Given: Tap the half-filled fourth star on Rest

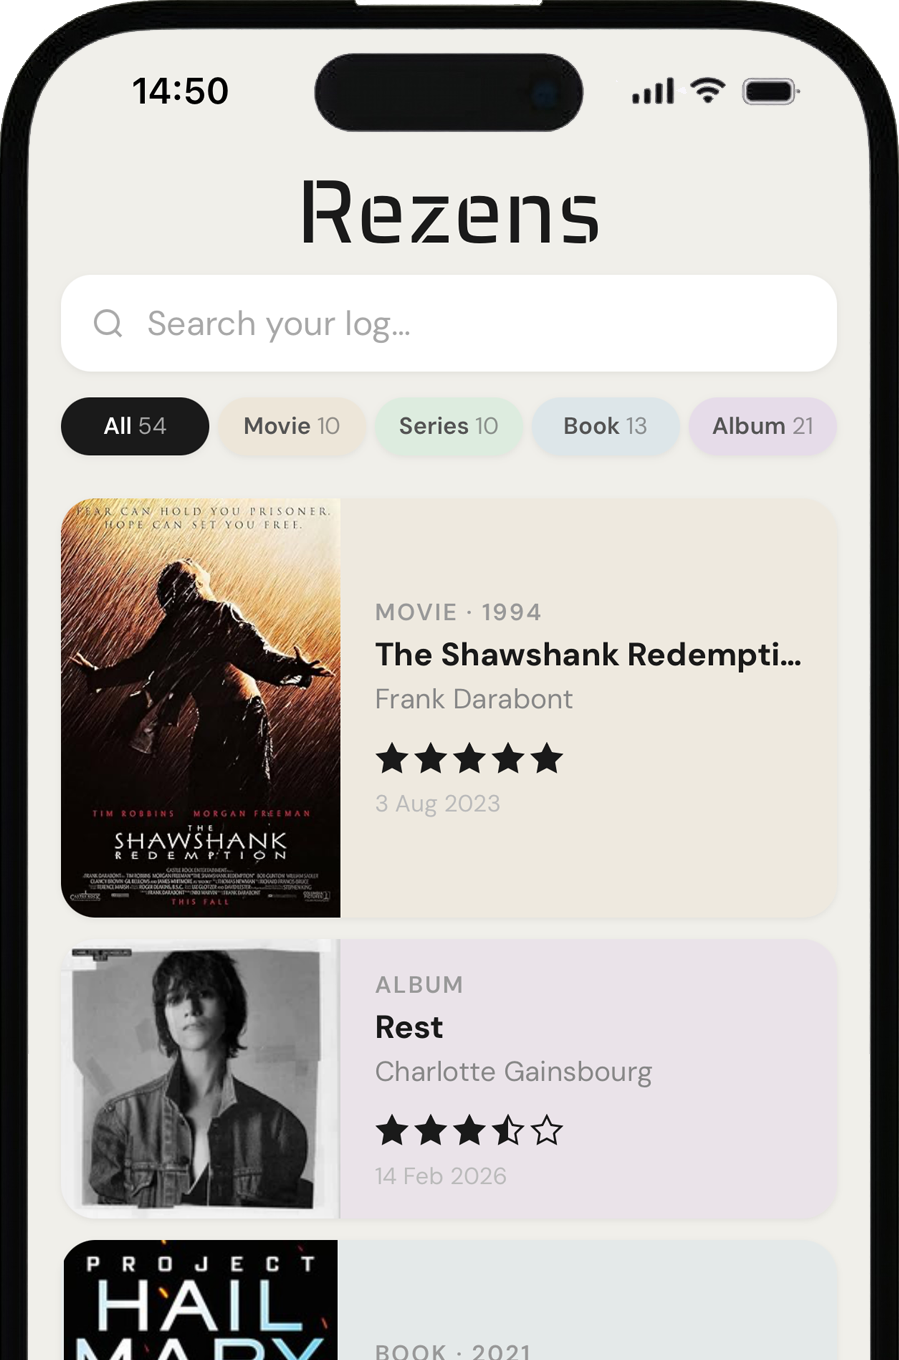Looking at the screenshot, I should click(508, 1131).
